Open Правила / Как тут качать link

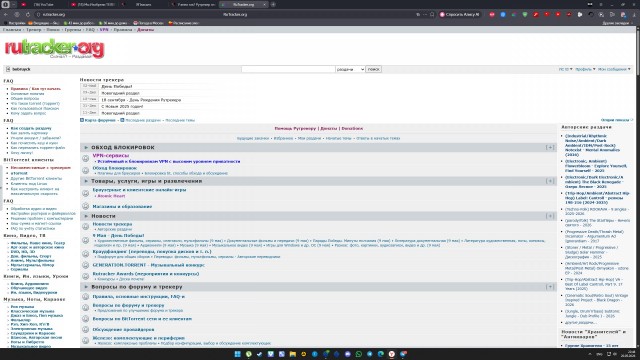(x=36, y=89)
